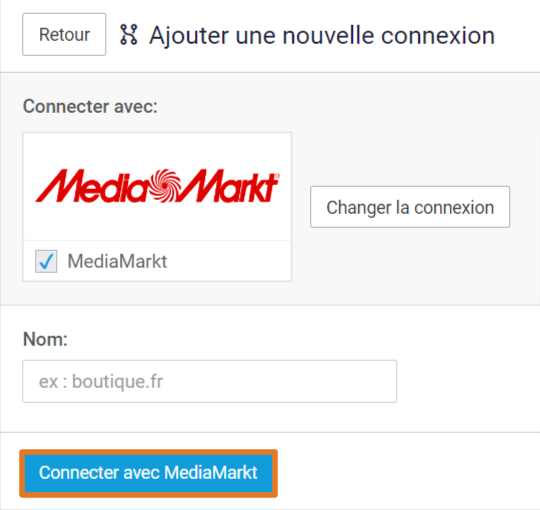Click the MediaMarkt logo image

158,186
